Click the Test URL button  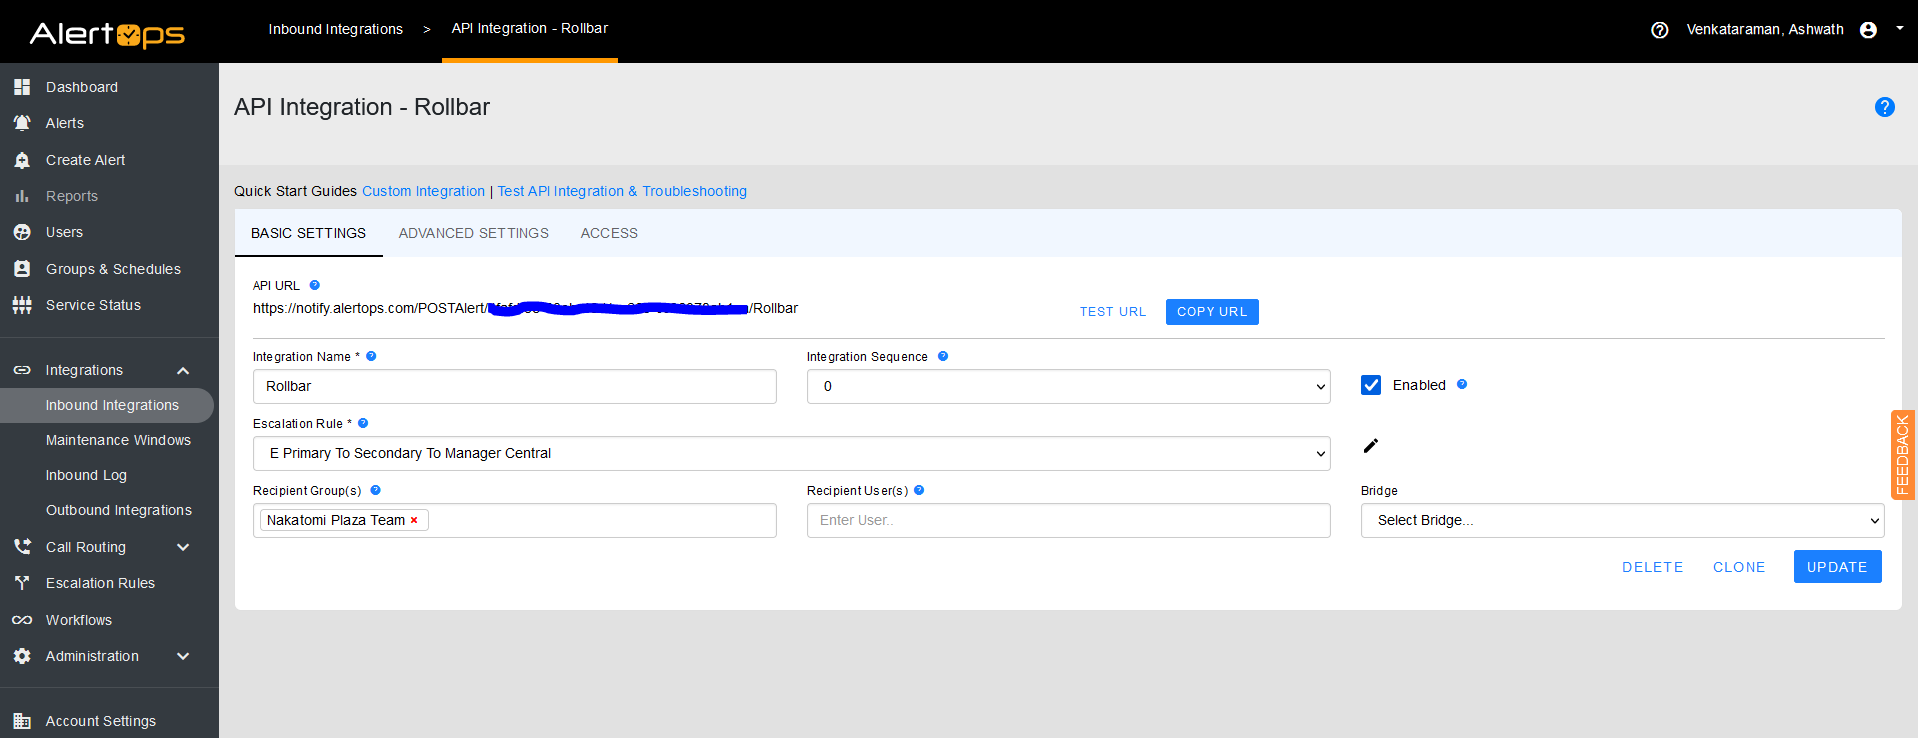click(1113, 312)
